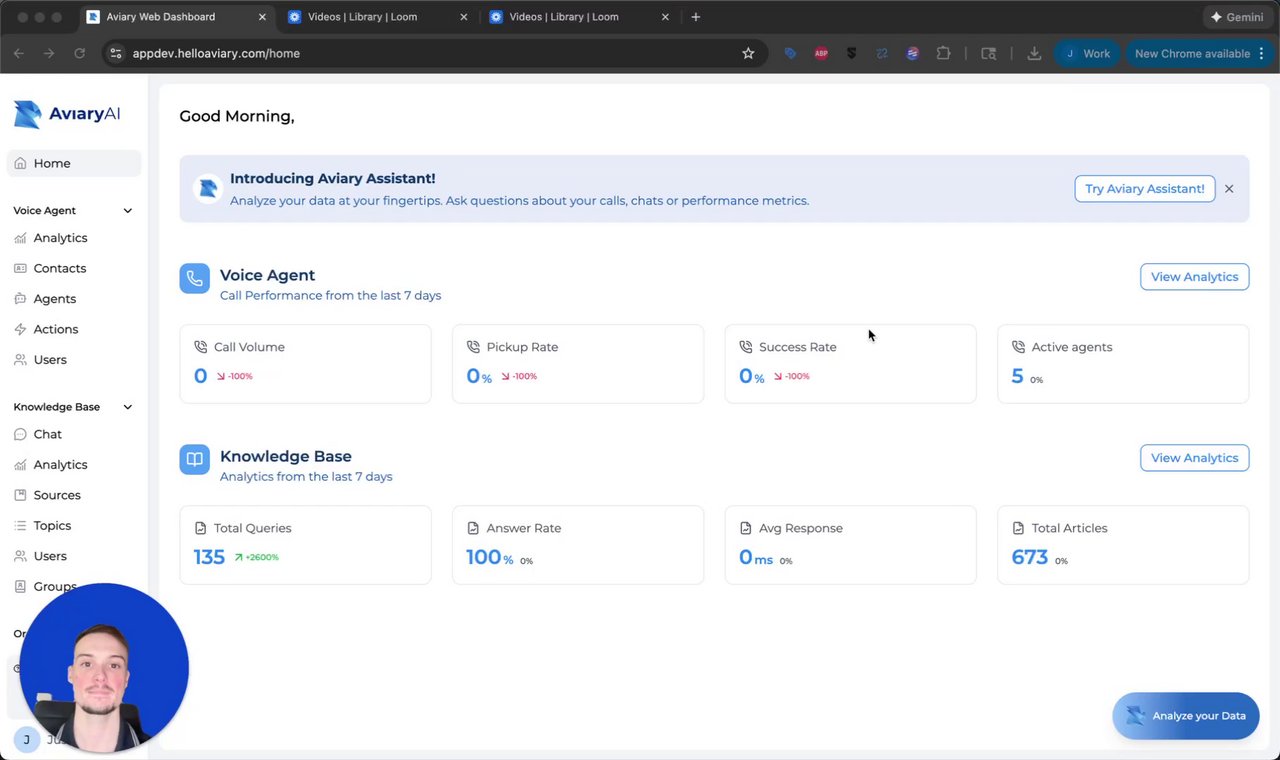Dismiss the Aviary Assistant banner
The width and height of the screenshot is (1280, 760).
tap(1229, 188)
